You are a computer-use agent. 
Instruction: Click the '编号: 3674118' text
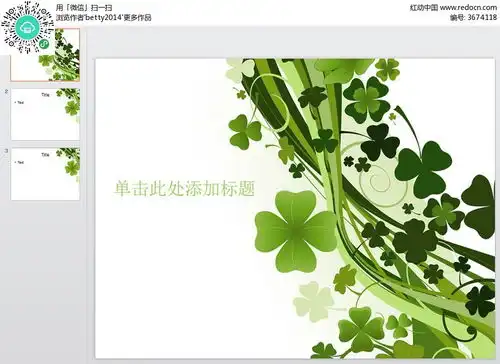pos(473,17)
